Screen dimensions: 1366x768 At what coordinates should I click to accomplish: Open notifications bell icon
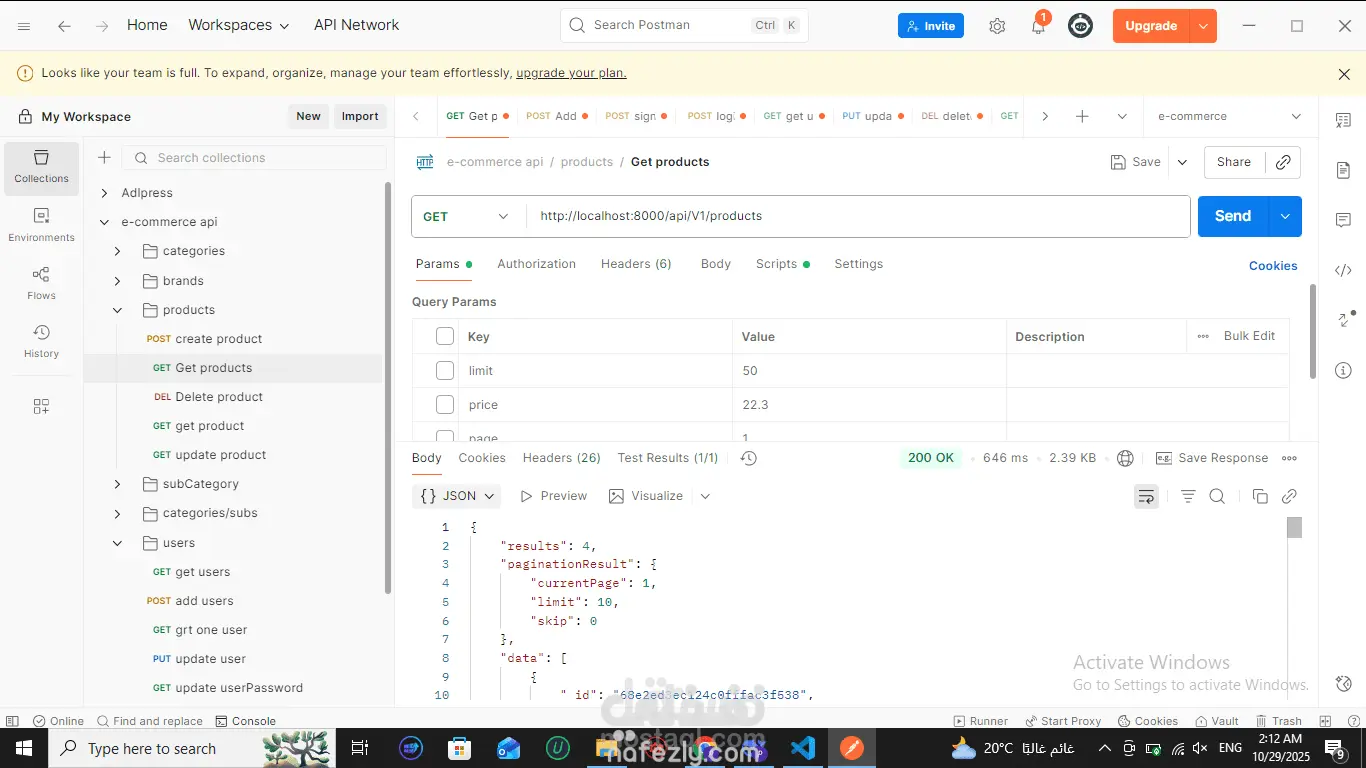click(1038, 27)
